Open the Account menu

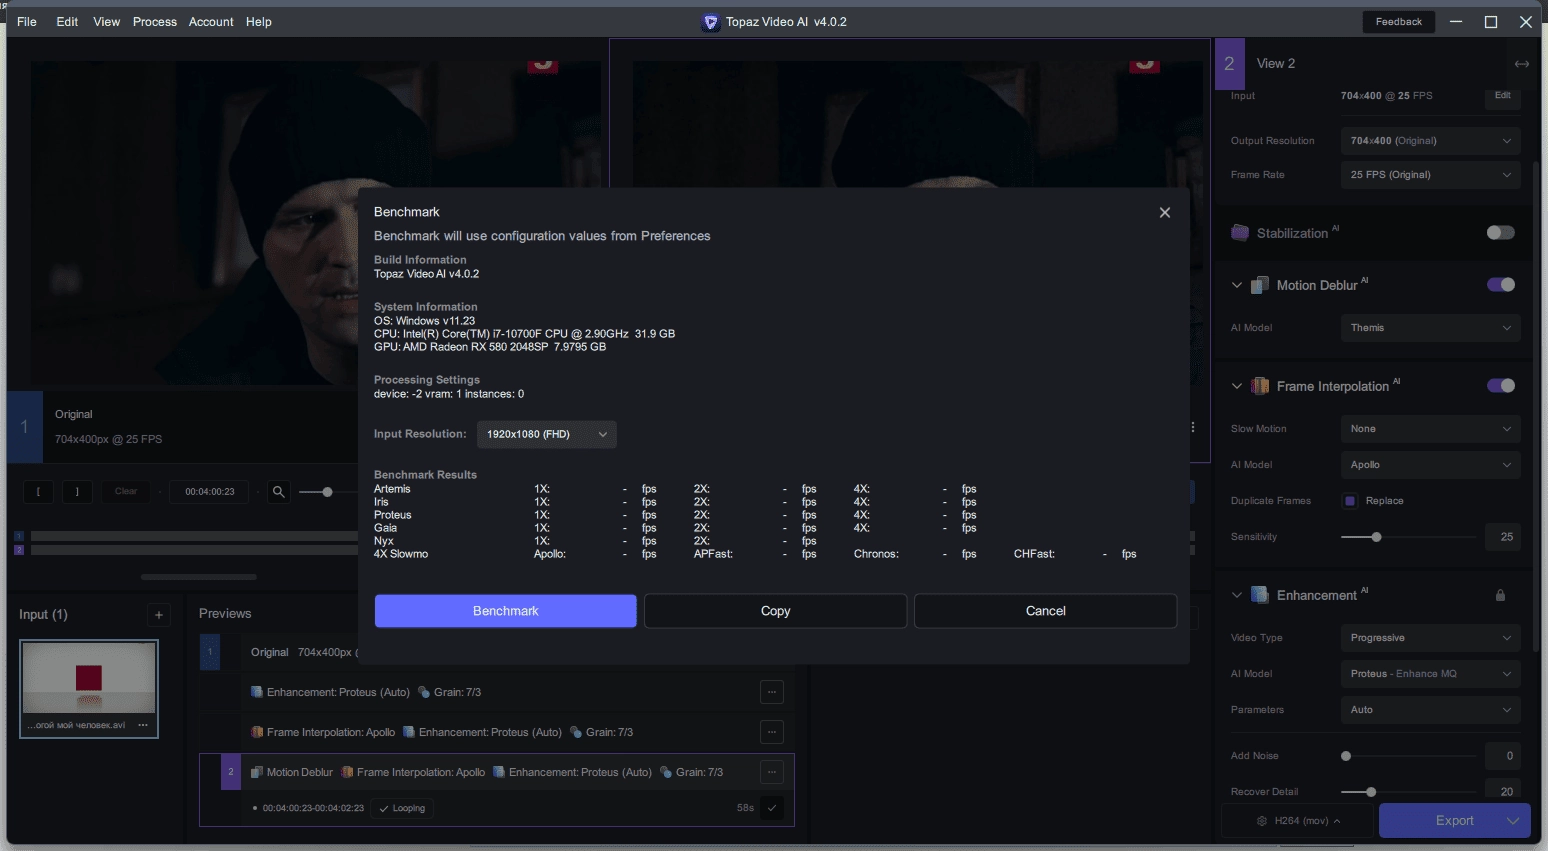coord(211,22)
